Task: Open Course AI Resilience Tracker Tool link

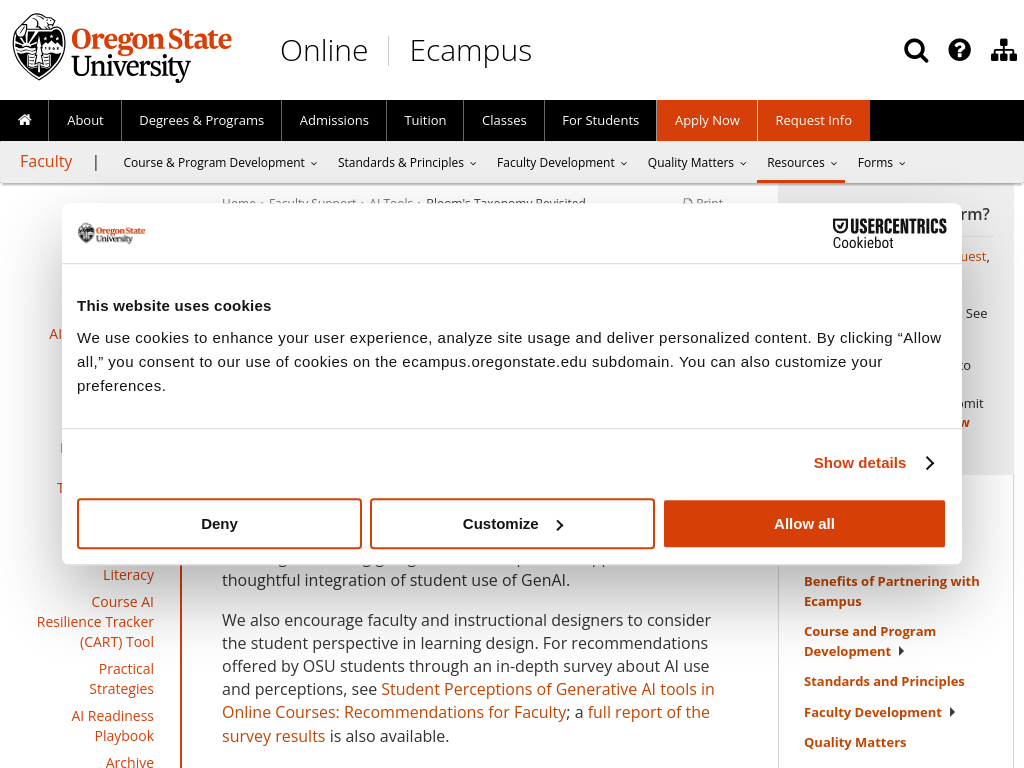Action: pos(95,622)
